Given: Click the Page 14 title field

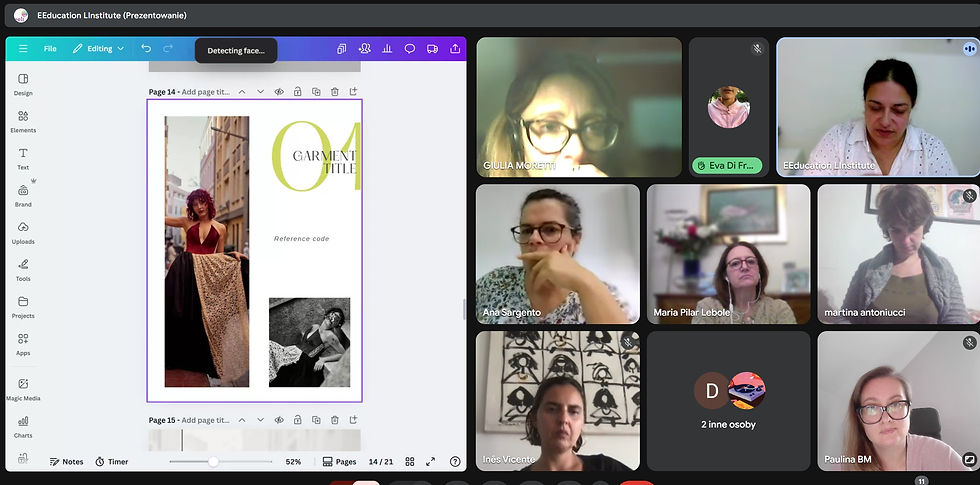Looking at the screenshot, I should click(x=206, y=92).
